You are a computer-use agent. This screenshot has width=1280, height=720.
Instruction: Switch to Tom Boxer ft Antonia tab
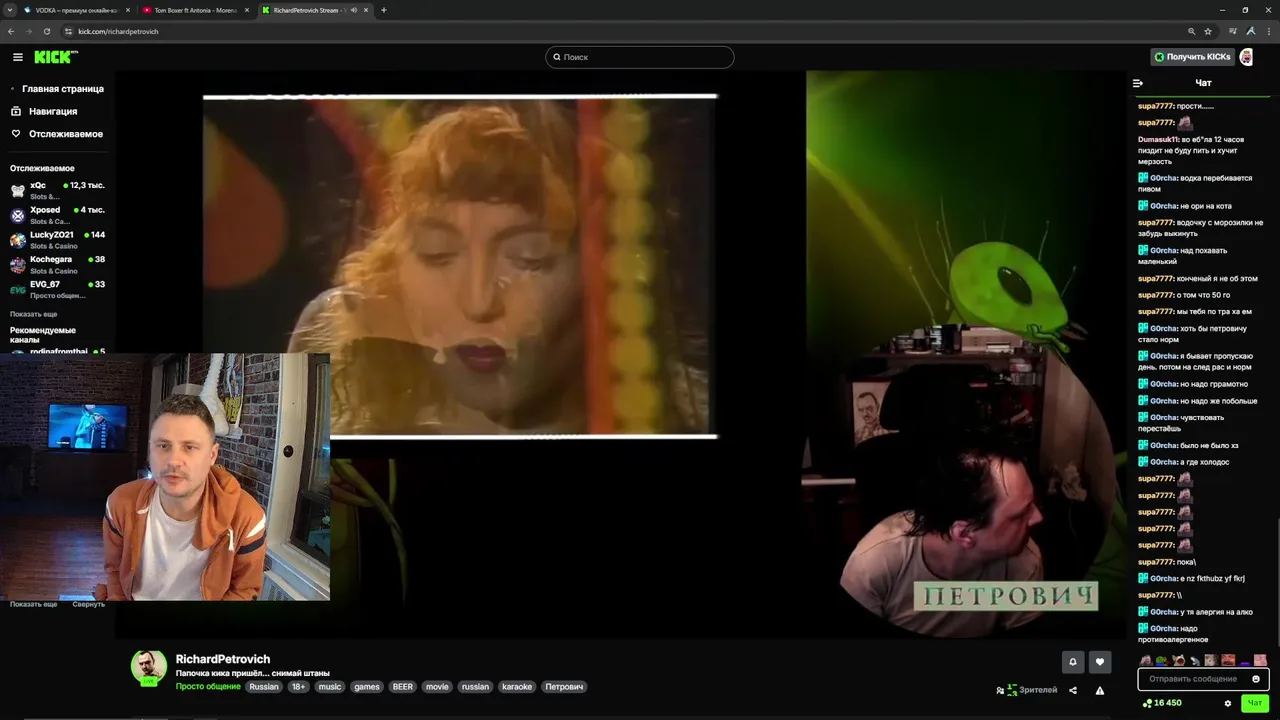pyautogui.click(x=195, y=10)
